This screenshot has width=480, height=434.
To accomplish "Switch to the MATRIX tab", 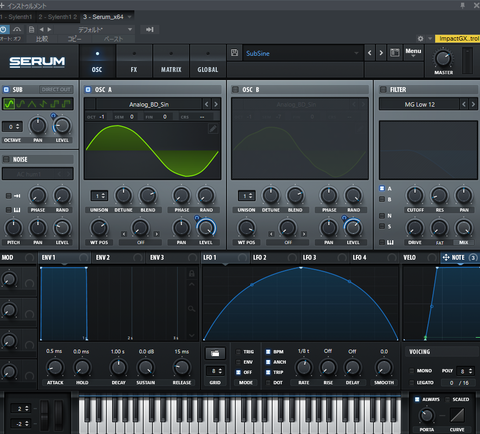I will [x=171, y=62].
